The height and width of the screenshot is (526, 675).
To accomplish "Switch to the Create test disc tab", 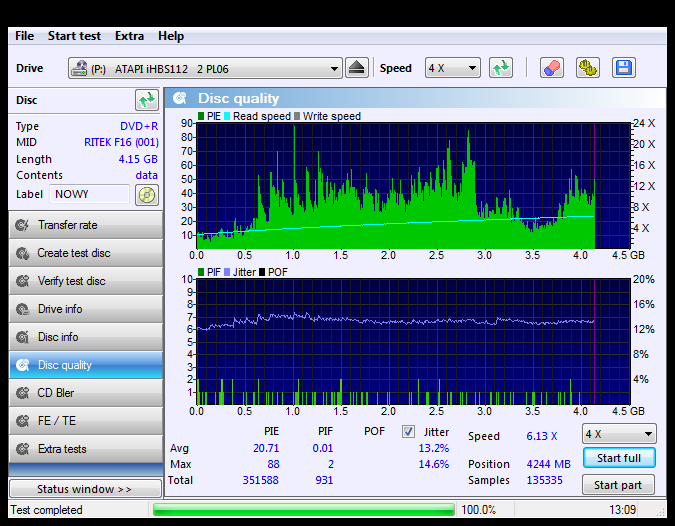I will 86,253.
